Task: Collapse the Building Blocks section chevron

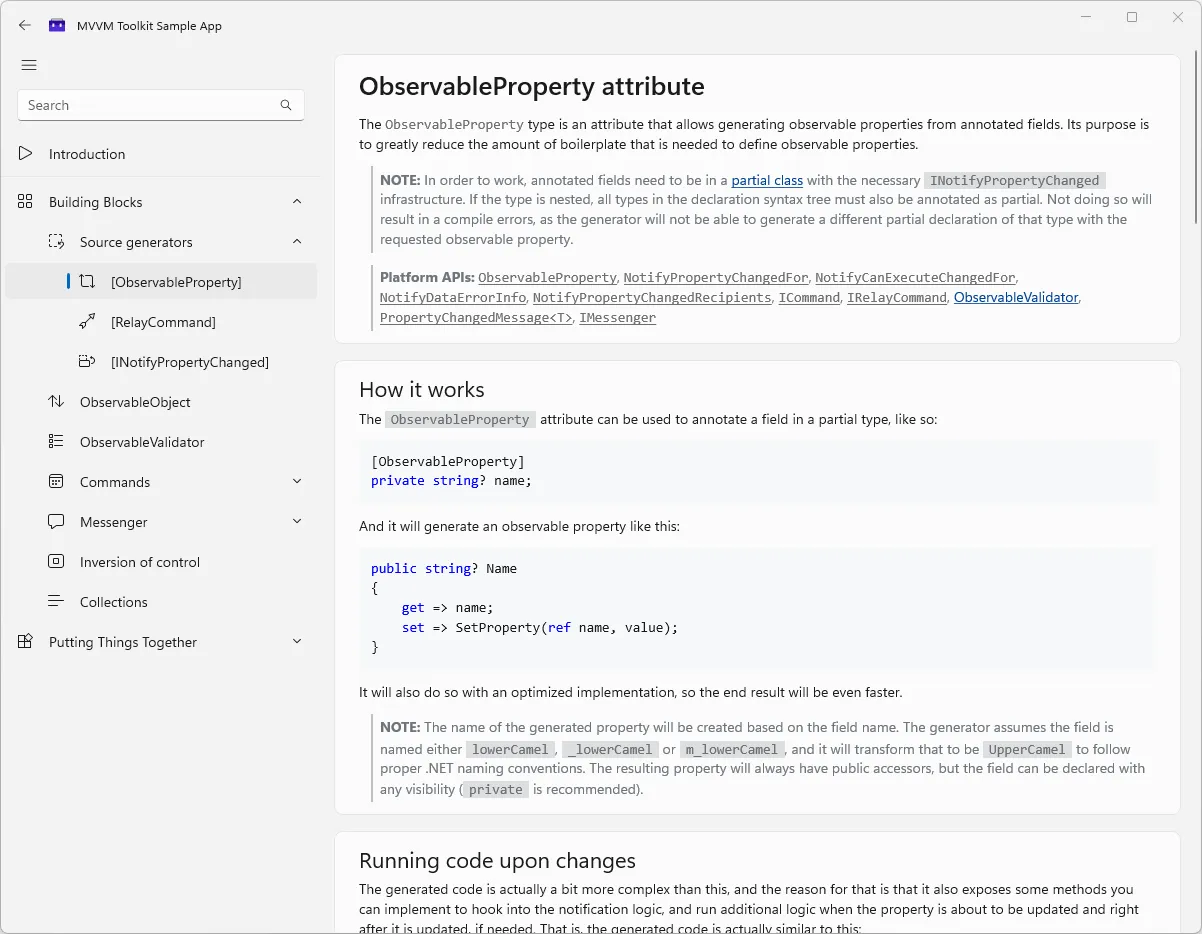Action: [297, 202]
